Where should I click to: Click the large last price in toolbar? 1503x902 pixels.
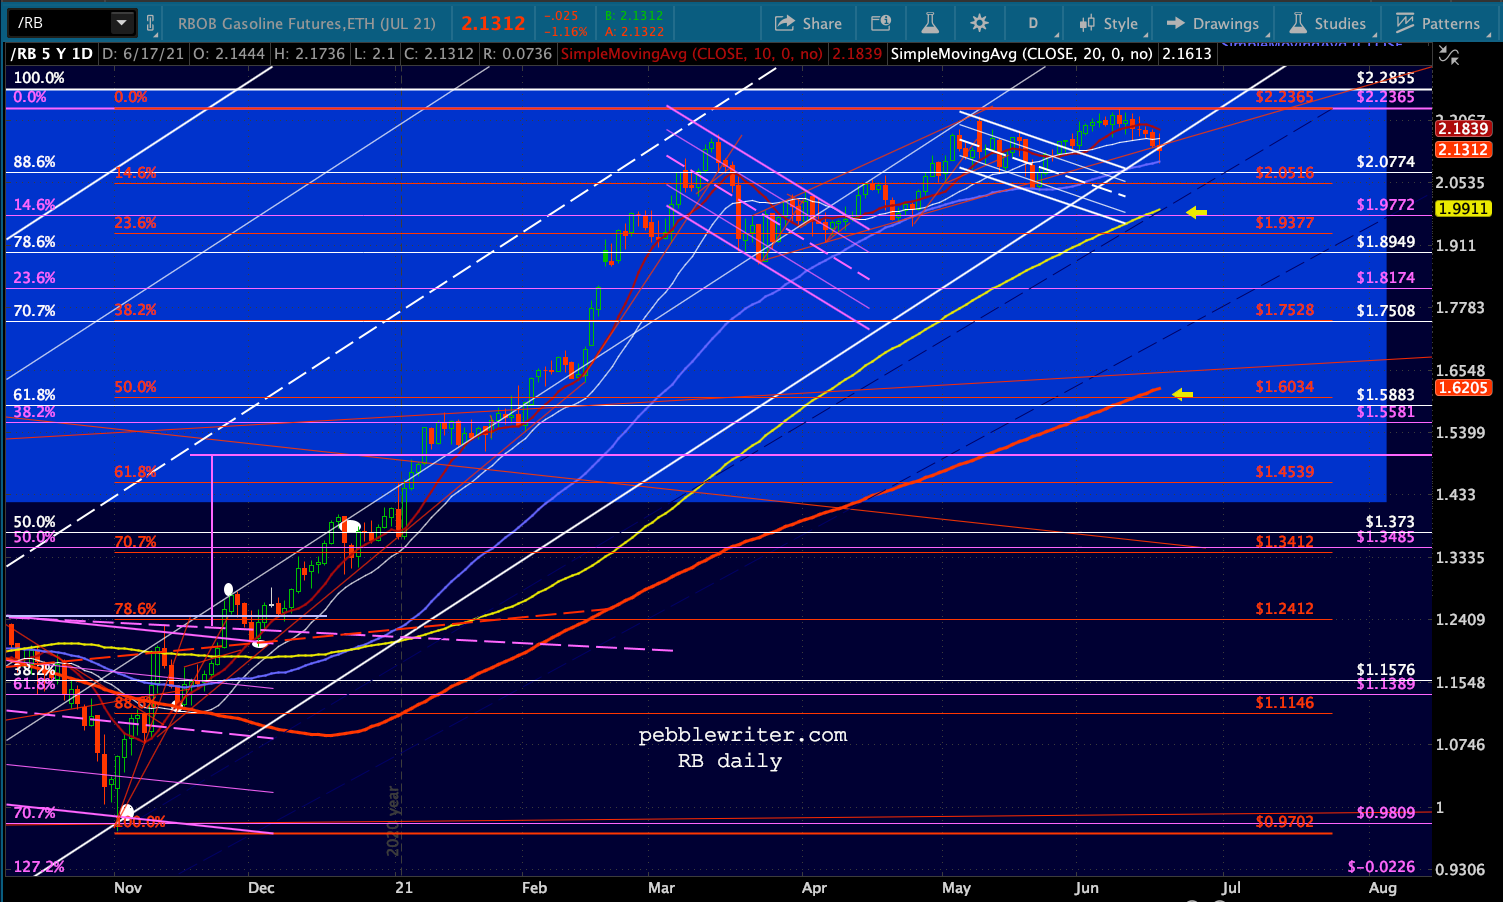tap(494, 23)
